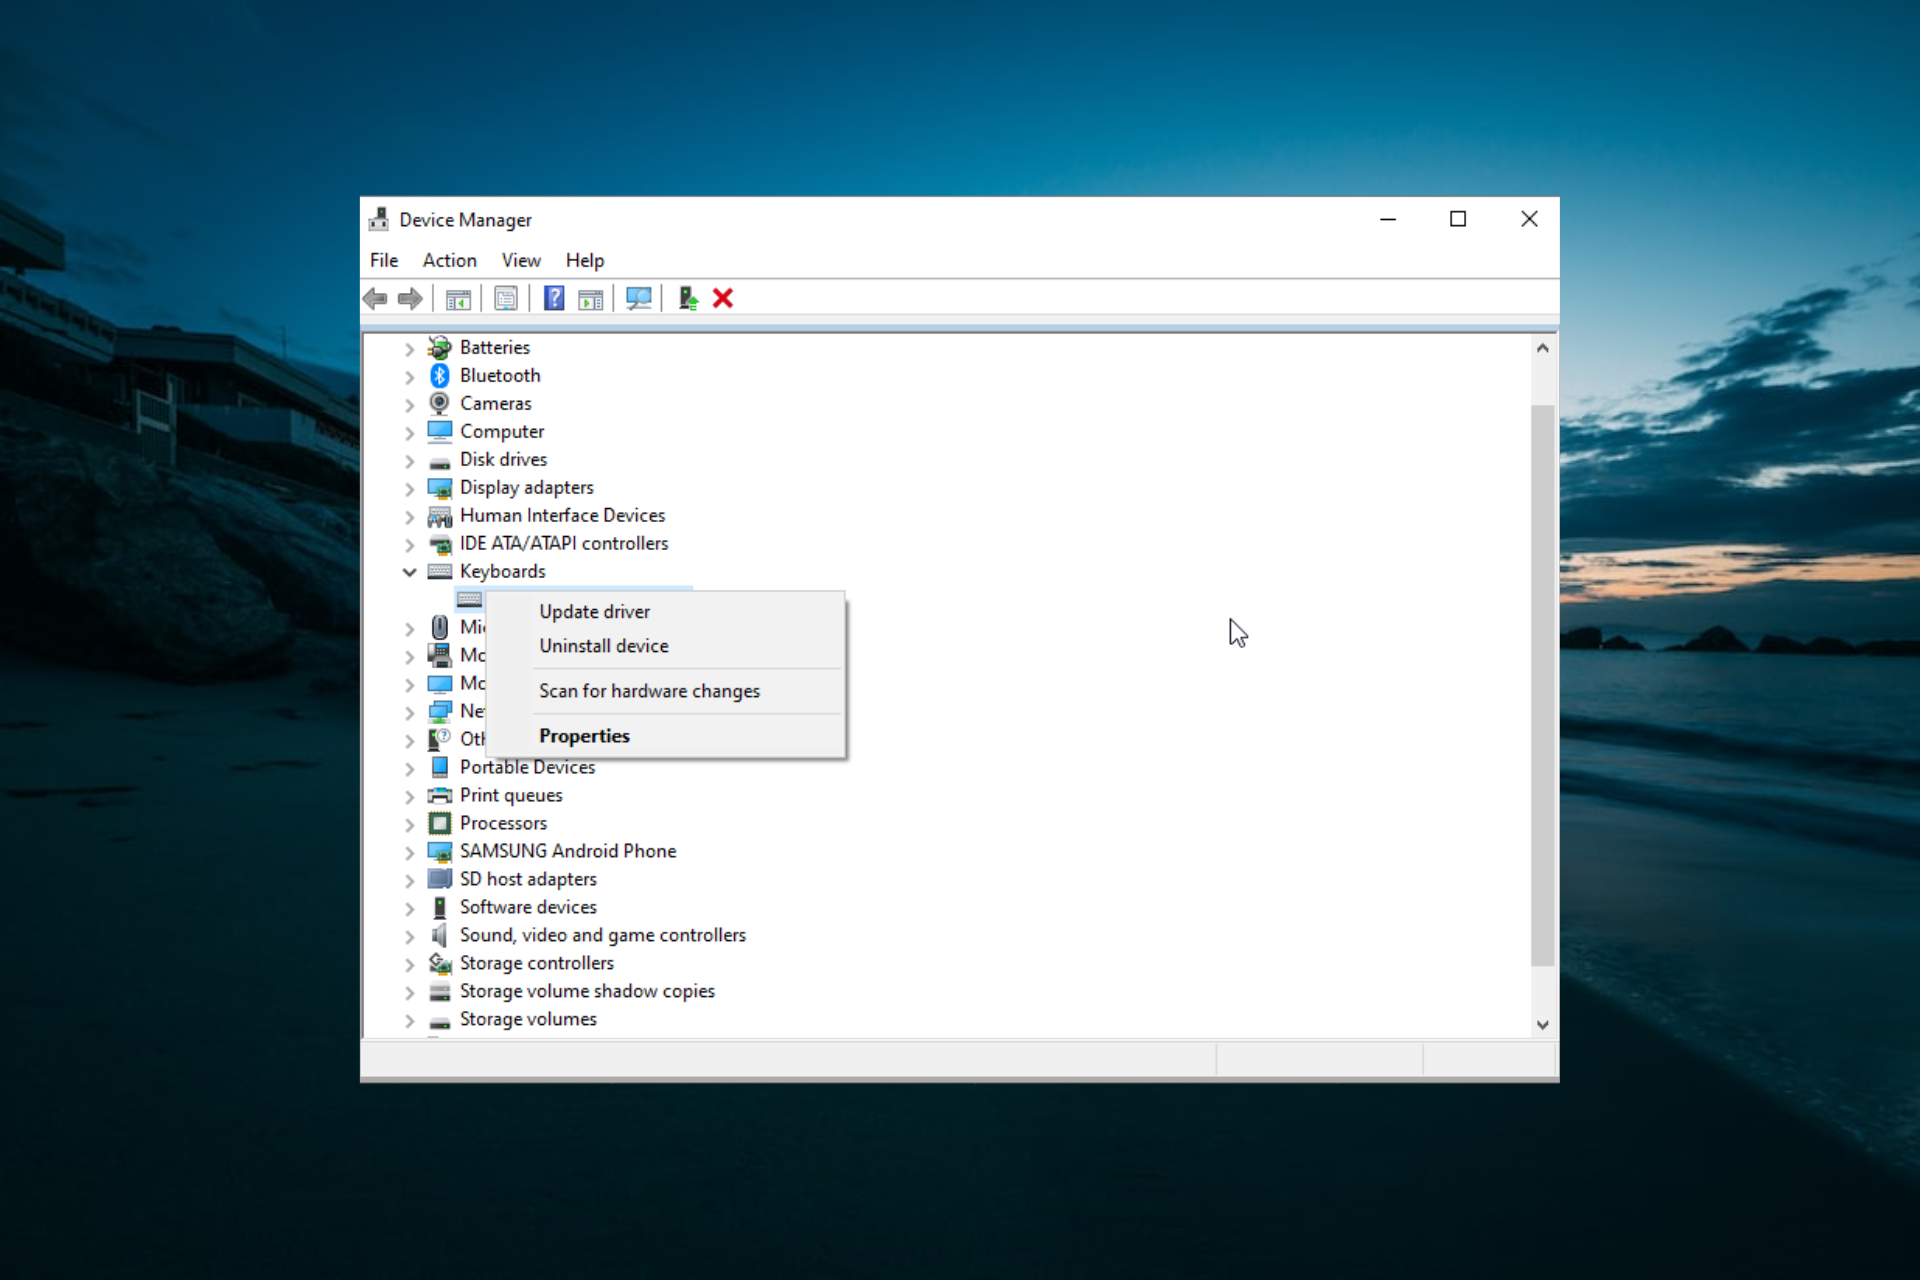The width and height of the screenshot is (1920, 1280).
Task: Select the Cameras row label
Action: 496,403
